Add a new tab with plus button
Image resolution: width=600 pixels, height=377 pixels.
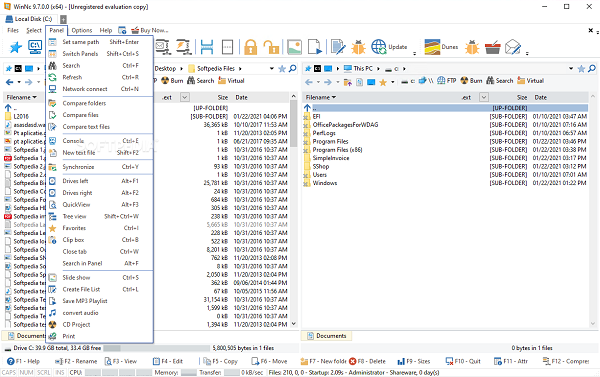(63, 19)
